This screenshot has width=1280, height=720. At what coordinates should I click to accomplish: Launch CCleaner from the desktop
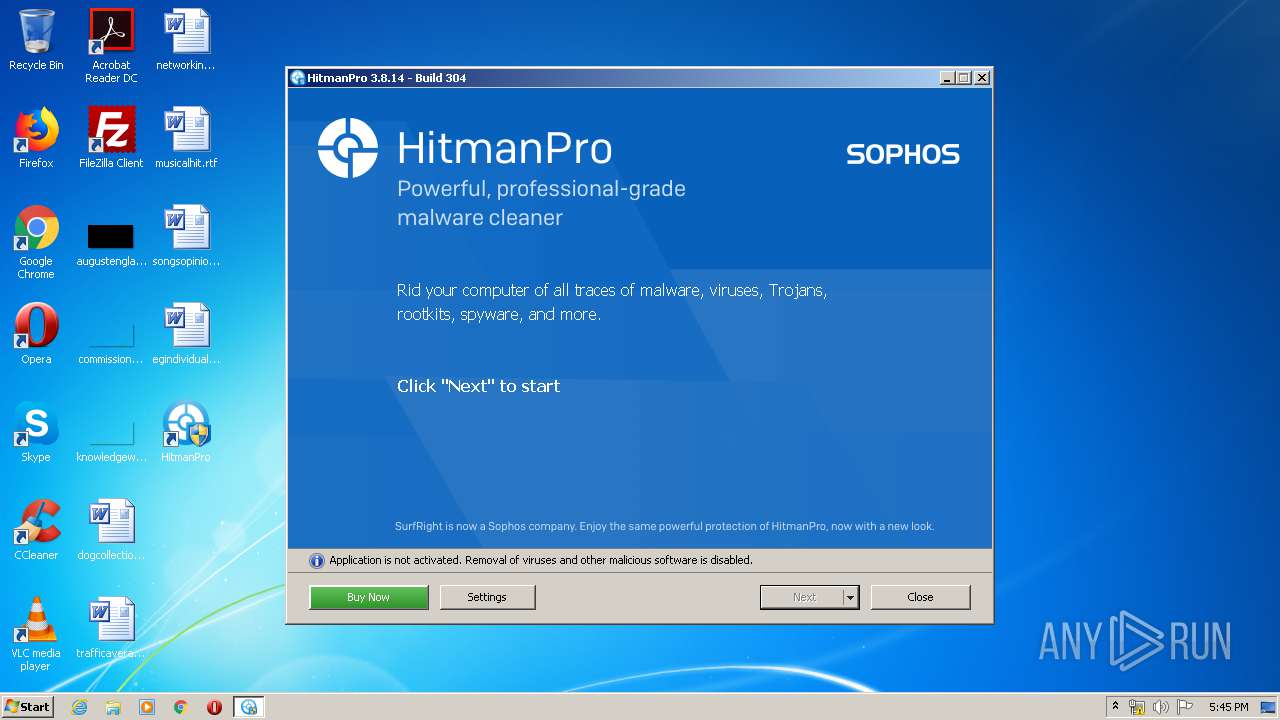36,531
